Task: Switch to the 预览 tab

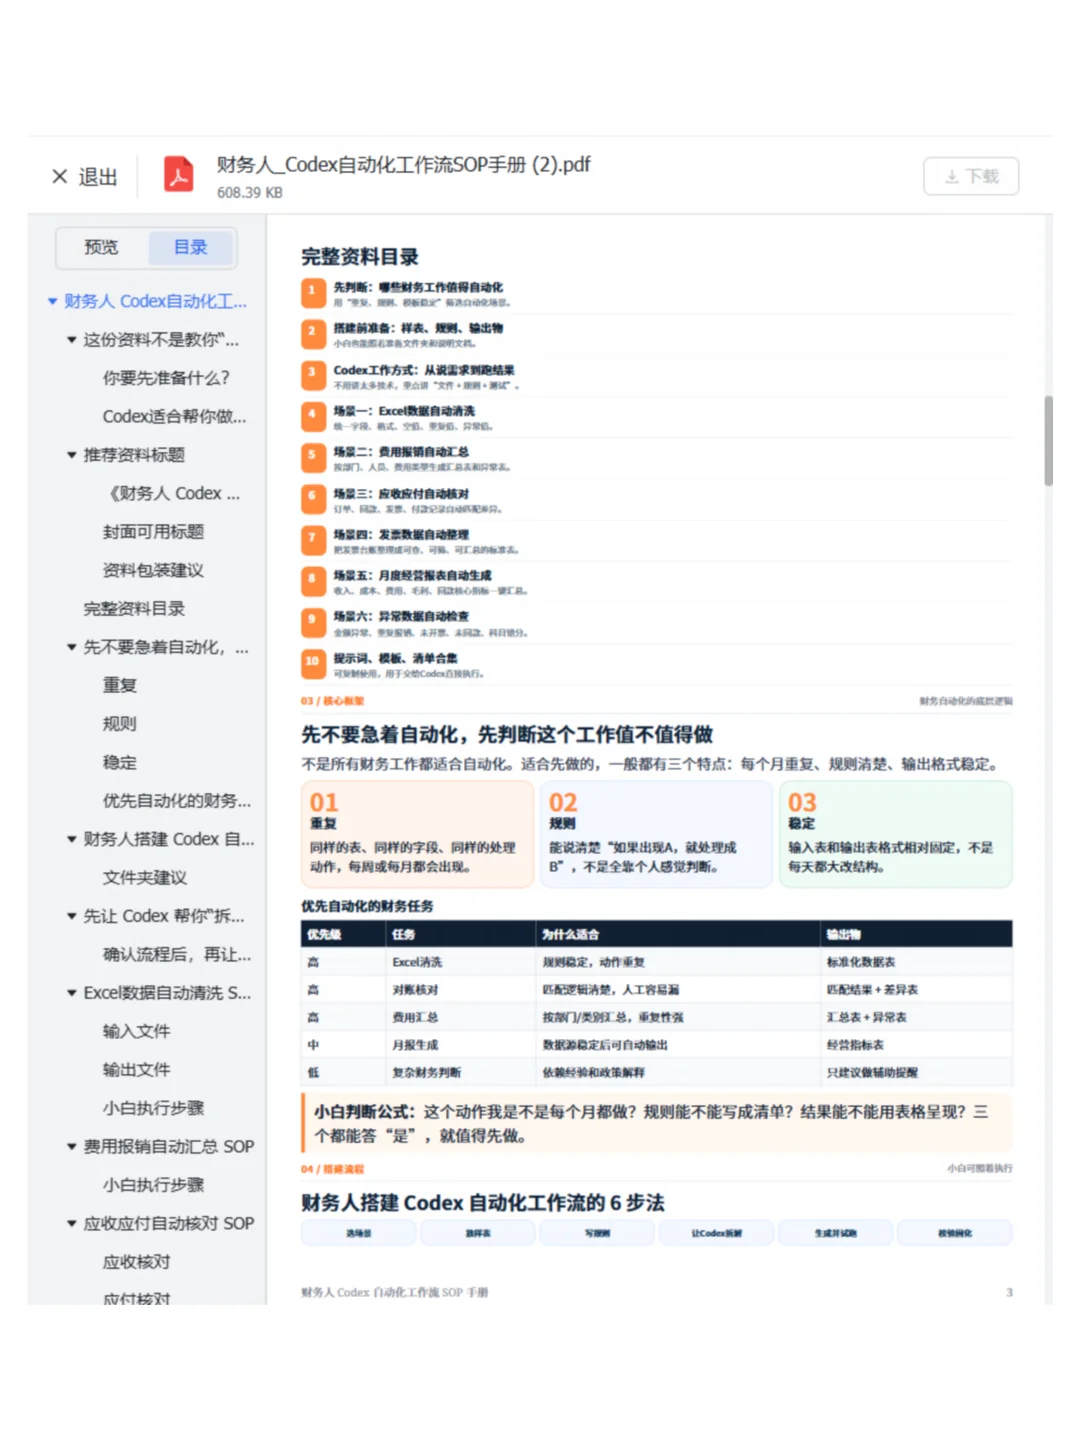Action: (x=101, y=247)
